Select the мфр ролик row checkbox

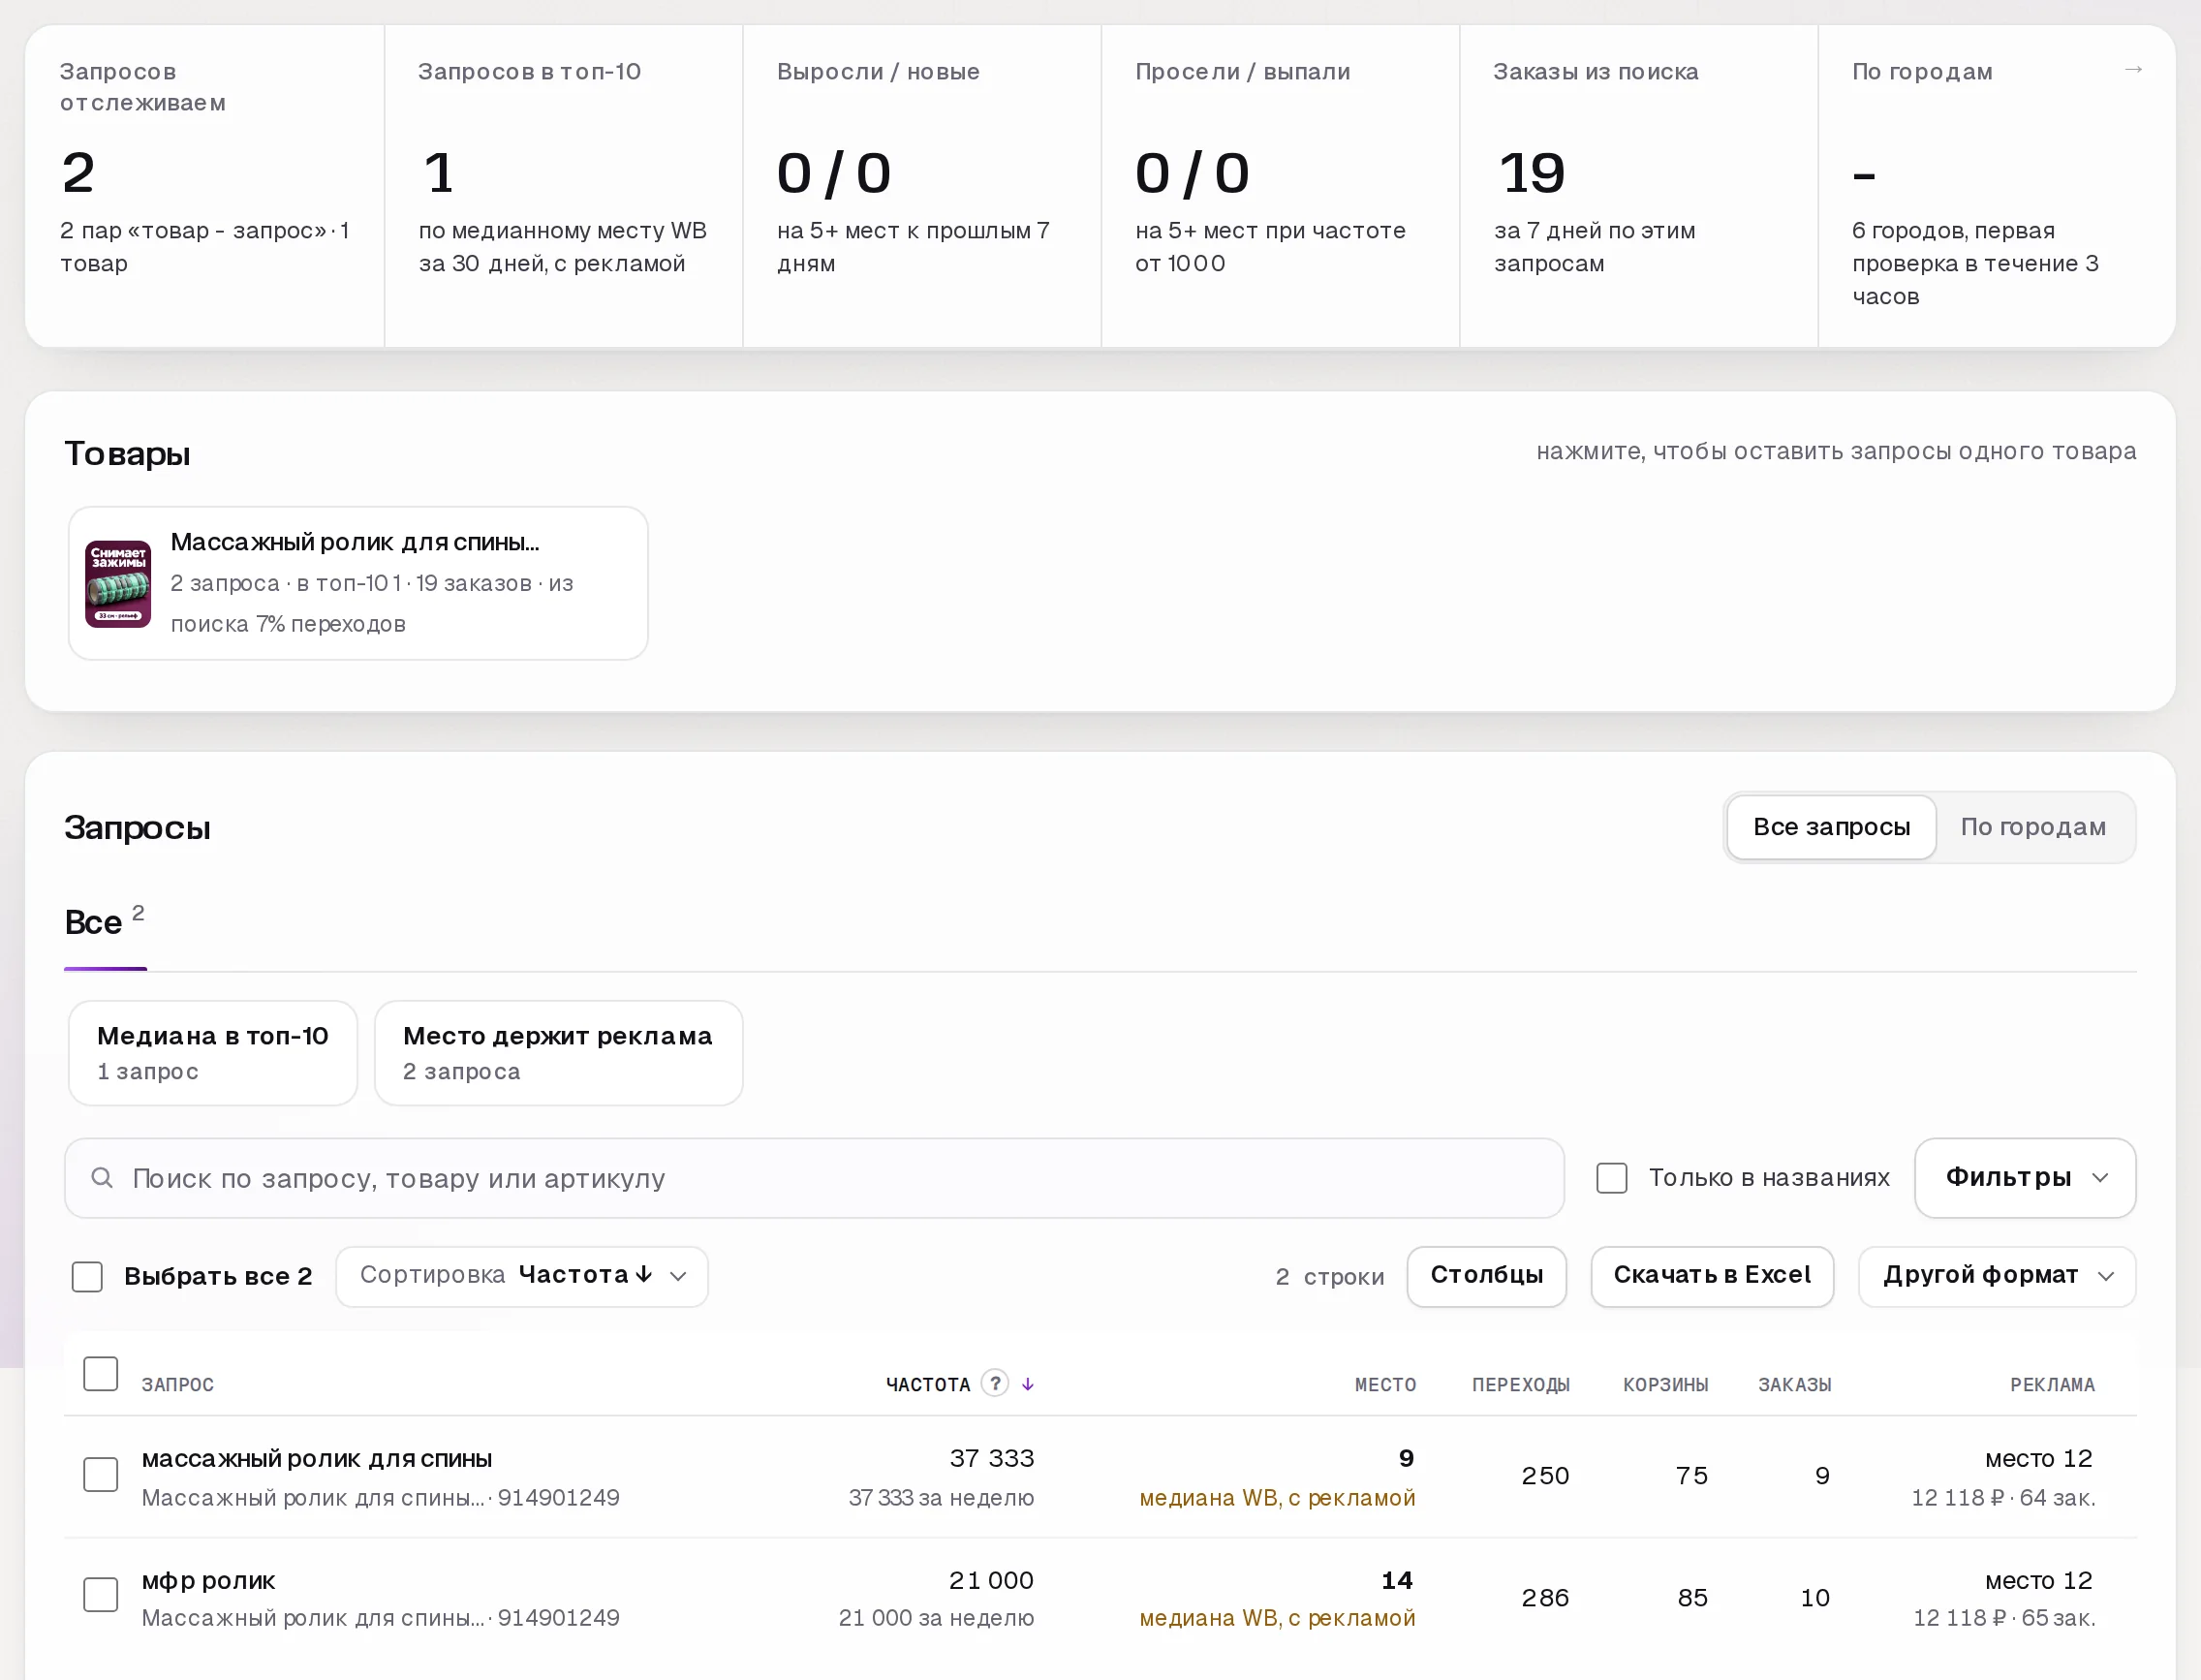101,1595
